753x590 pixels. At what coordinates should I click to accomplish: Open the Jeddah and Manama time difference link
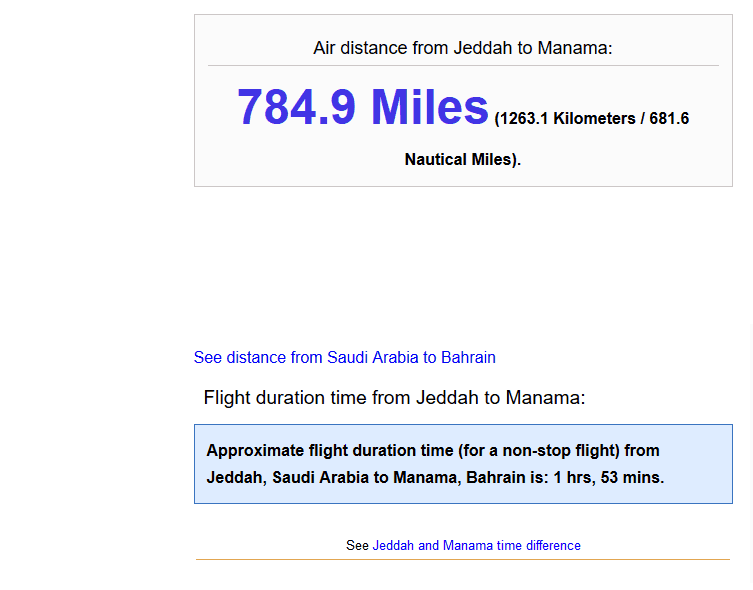[476, 545]
